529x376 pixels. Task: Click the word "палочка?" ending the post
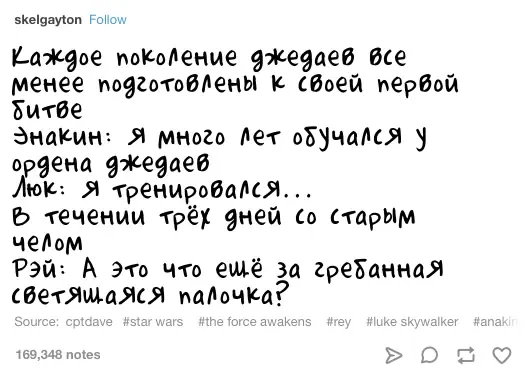point(233,294)
